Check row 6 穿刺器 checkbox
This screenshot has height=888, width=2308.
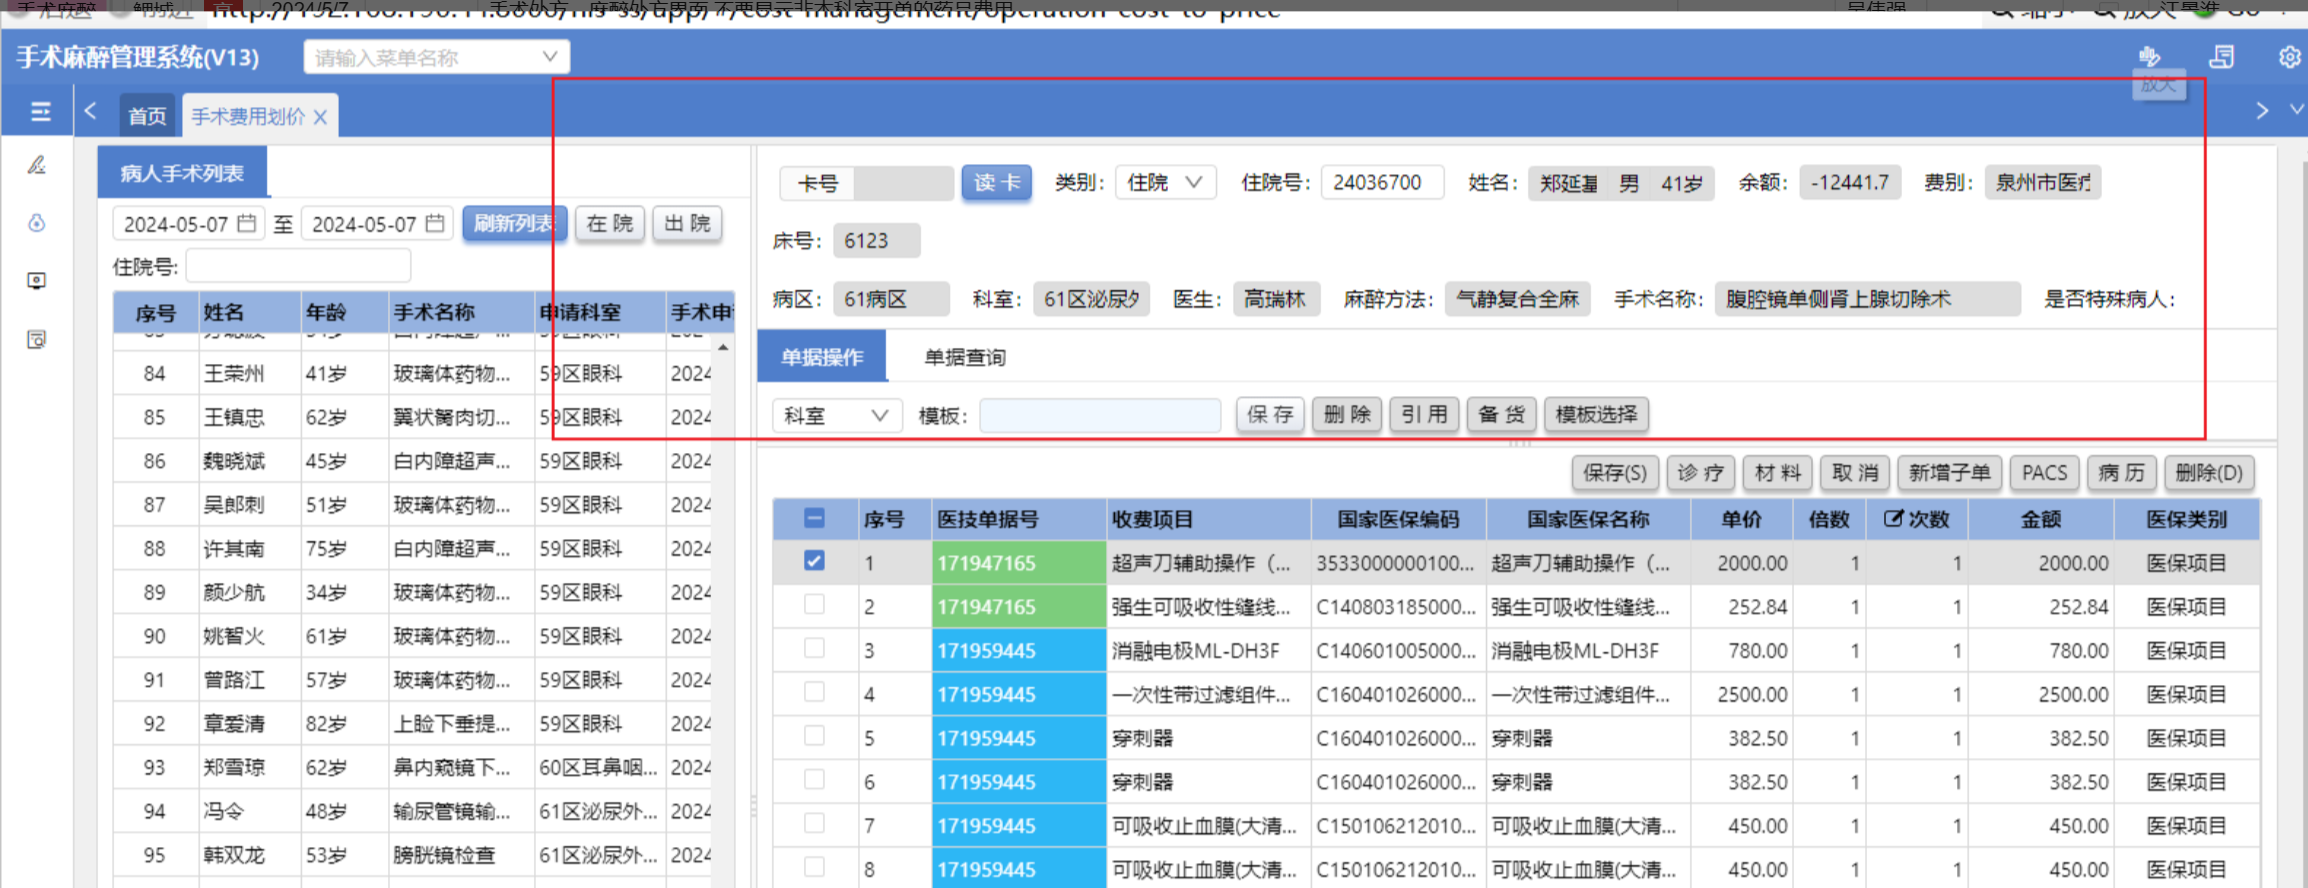814,780
